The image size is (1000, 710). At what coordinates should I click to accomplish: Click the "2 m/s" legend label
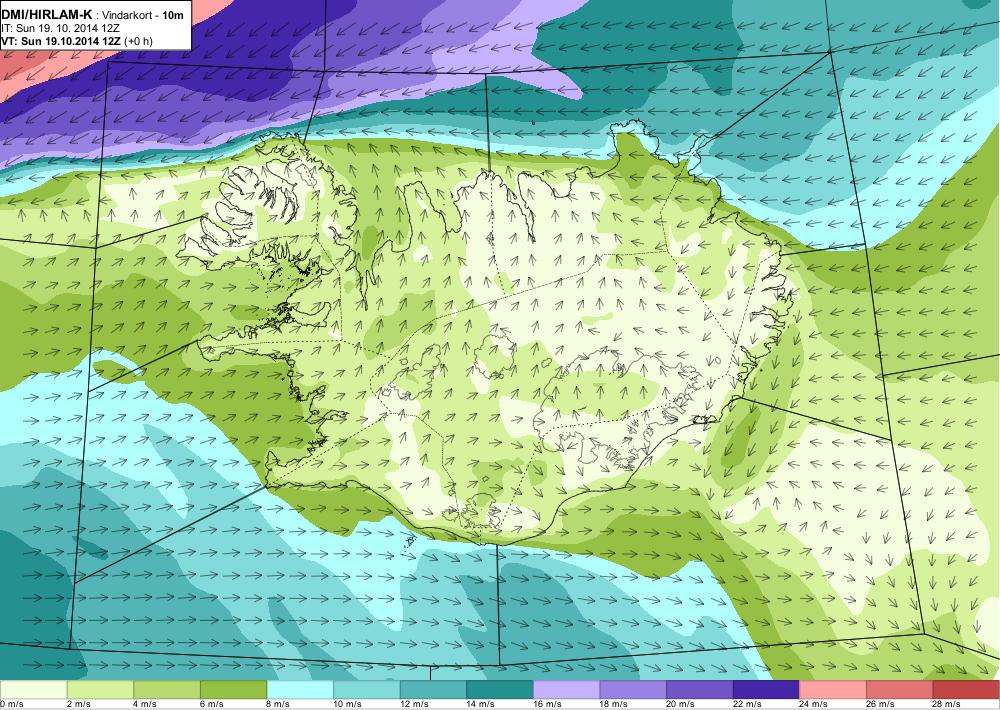pyautogui.click(x=79, y=704)
